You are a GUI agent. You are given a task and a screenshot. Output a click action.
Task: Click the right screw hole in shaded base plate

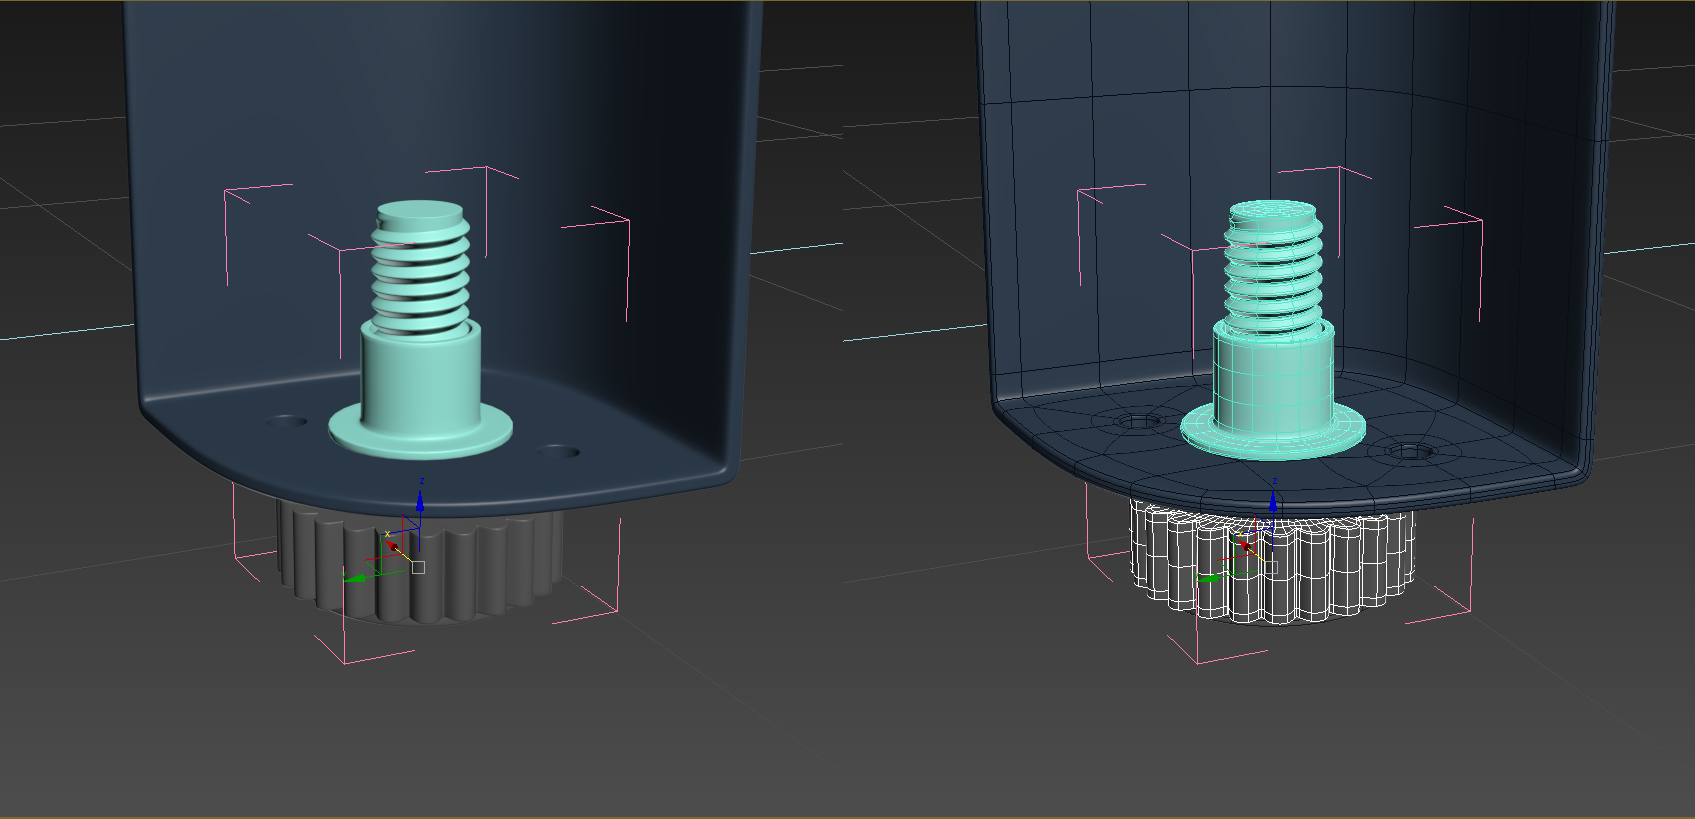[x=559, y=452]
